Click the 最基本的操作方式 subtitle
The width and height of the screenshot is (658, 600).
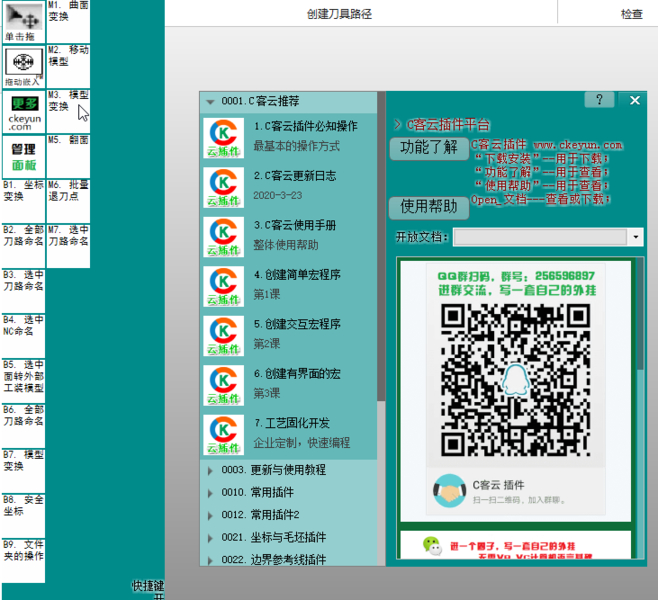pyautogui.click(x=297, y=146)
